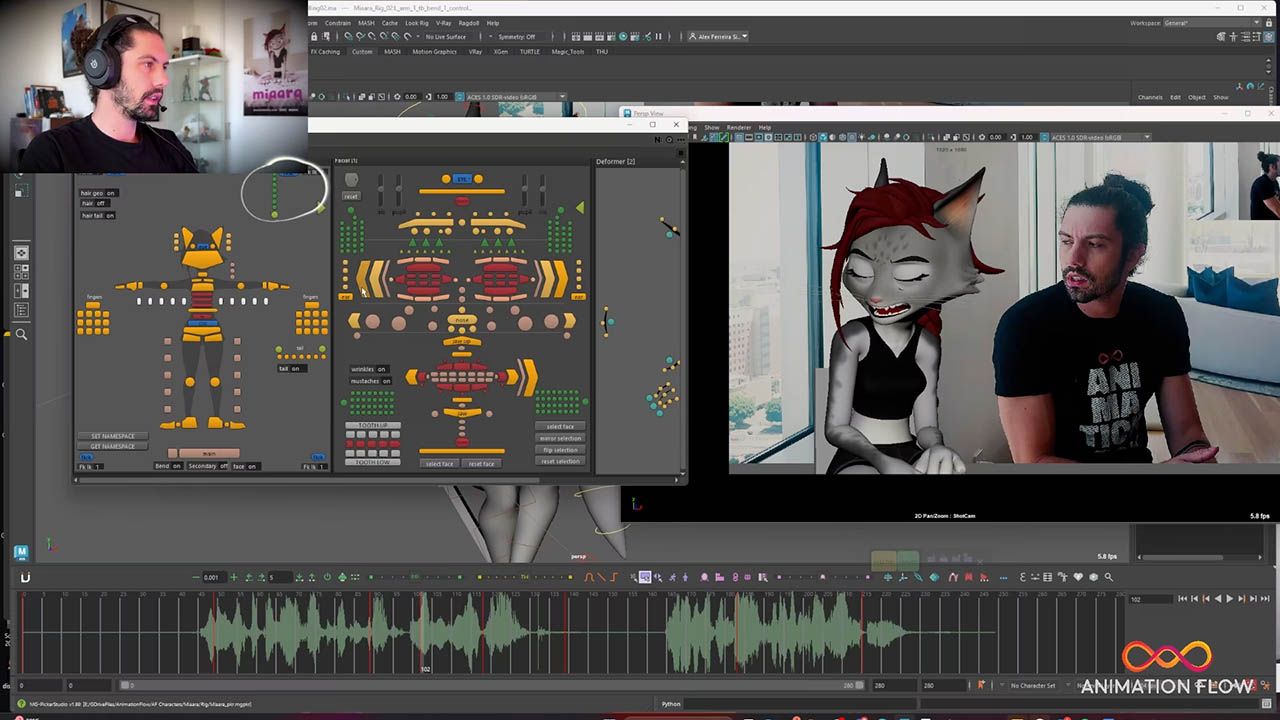1280x720 pixels.
Task: Click the reset button under face picker icon
Action: (351, 196)
